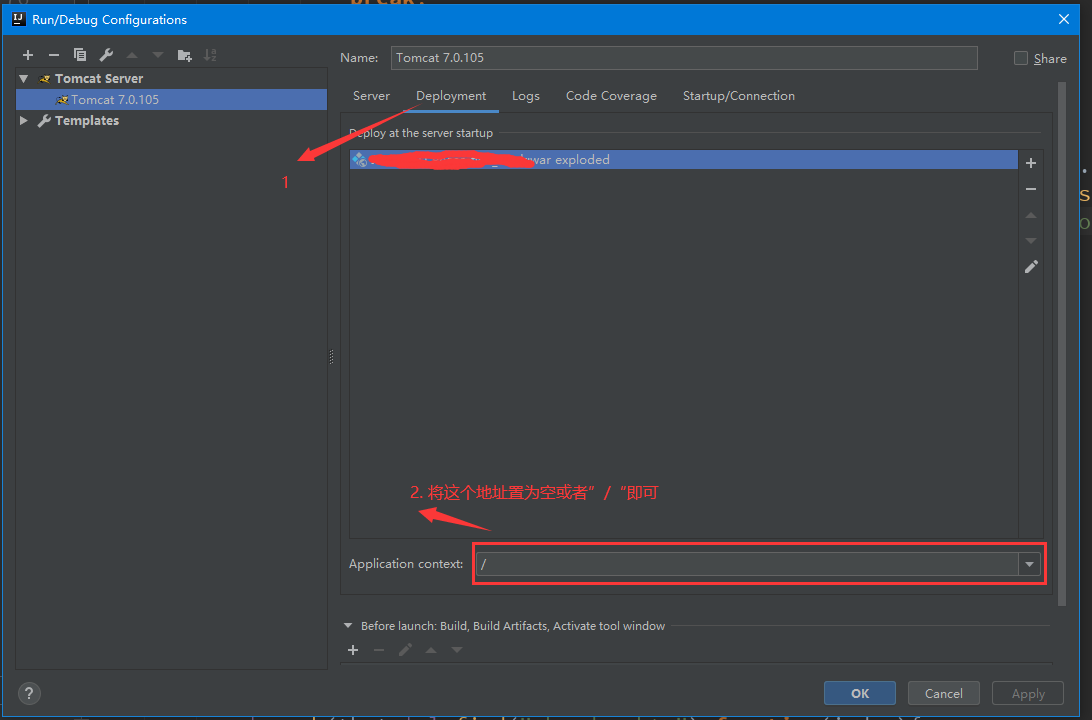This screenshot has width=1092, height=720.
Task: Open the Application context dropdown arrow
Action: [1029, 564]
